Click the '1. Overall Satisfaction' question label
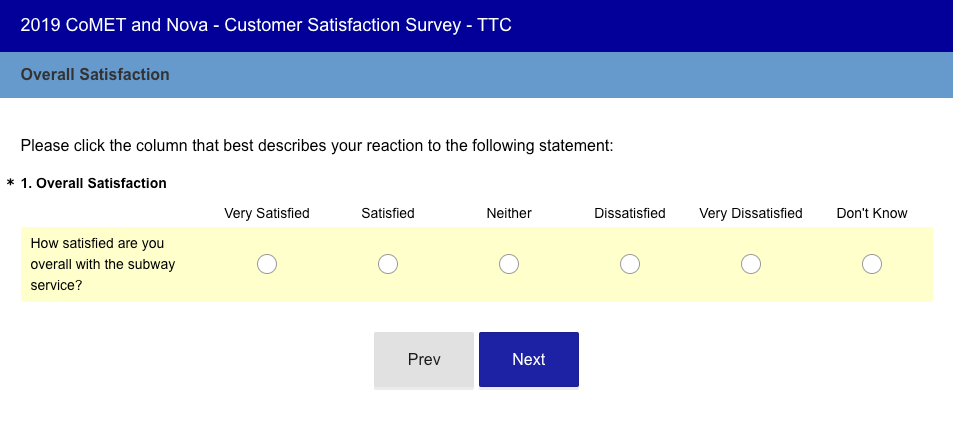Image resolution: width=953 pixels, height=439 pixels. click(94, 183)
